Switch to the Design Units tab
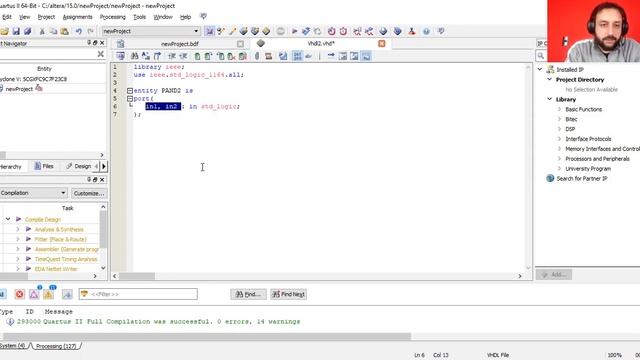The height and width of the screenshot is (360, 640). click(x=79, y=166)
